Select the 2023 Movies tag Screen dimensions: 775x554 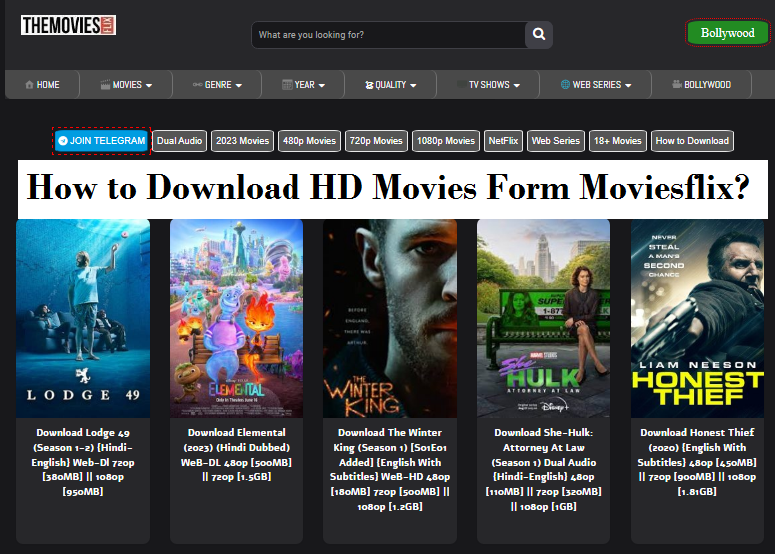point(242,141)
